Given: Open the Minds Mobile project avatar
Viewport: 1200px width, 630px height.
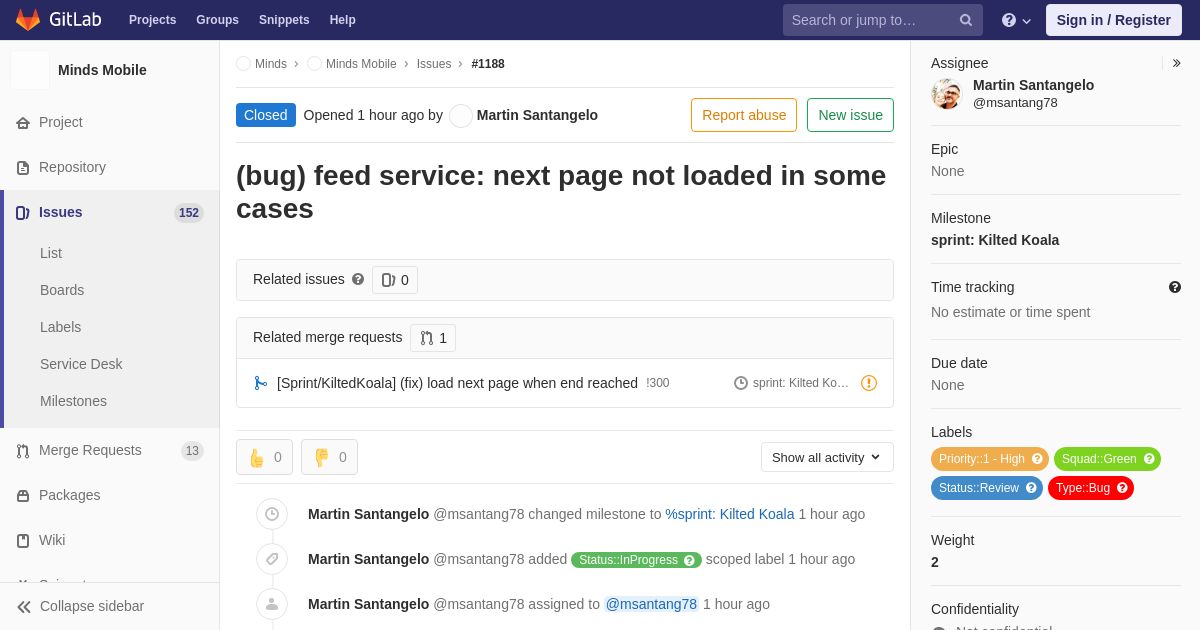Looking at the screenshot, I should pos(30,70).
